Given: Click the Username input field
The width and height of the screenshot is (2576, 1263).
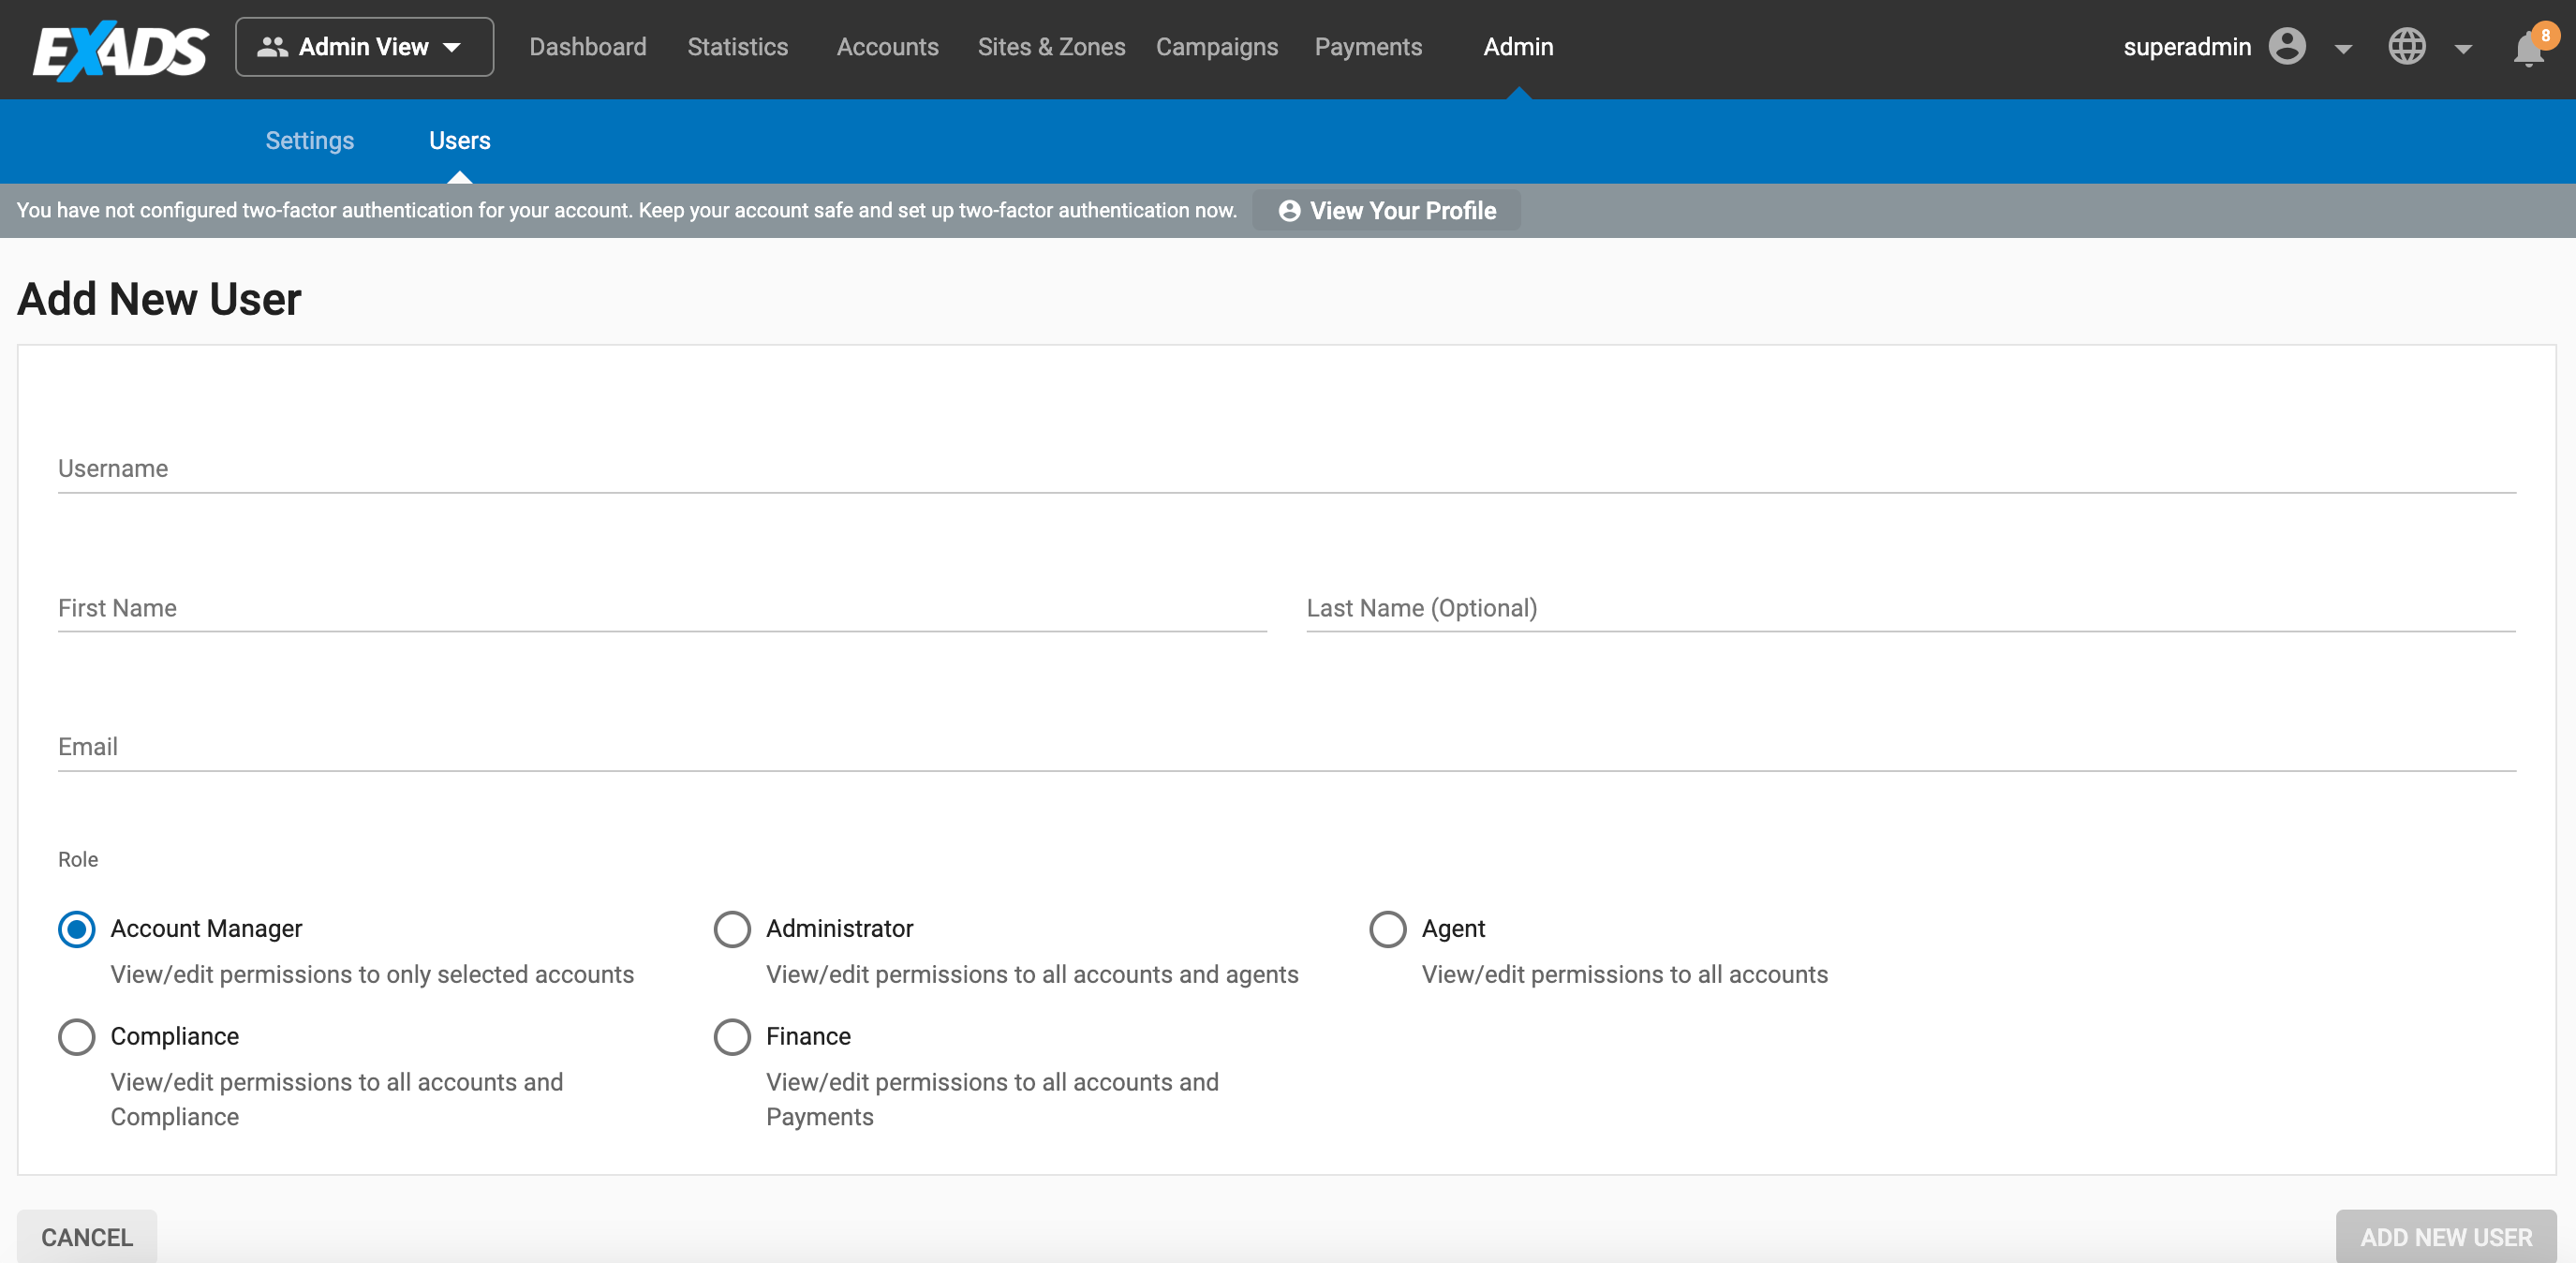Looking at the screenshot, I should pos(1286,468).
